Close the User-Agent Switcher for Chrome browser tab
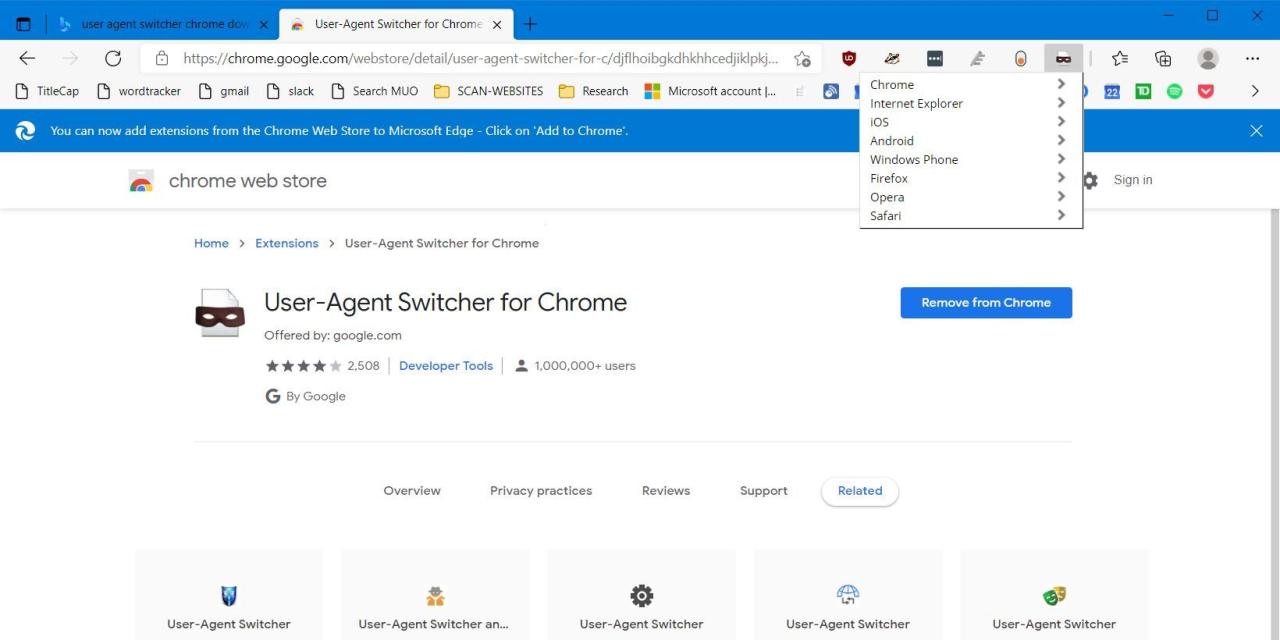 click(497, 24)
